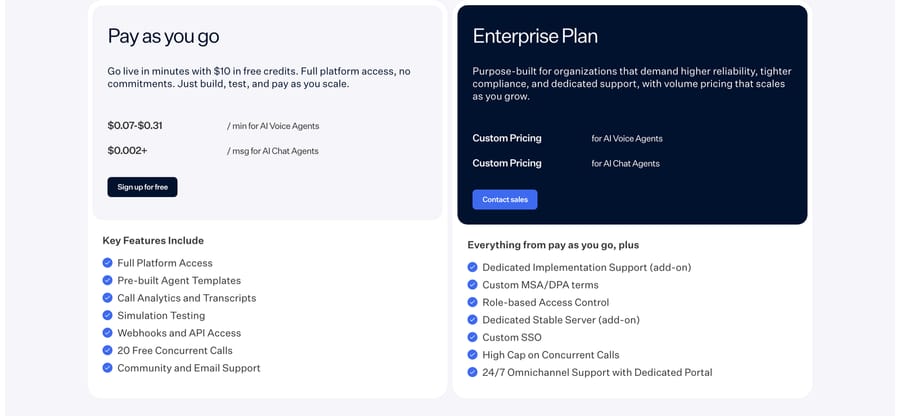Screen dimensions: 900x416
Task: Click checkmark icon beside 24/7 Omnichannel Support
Action: 472,372
